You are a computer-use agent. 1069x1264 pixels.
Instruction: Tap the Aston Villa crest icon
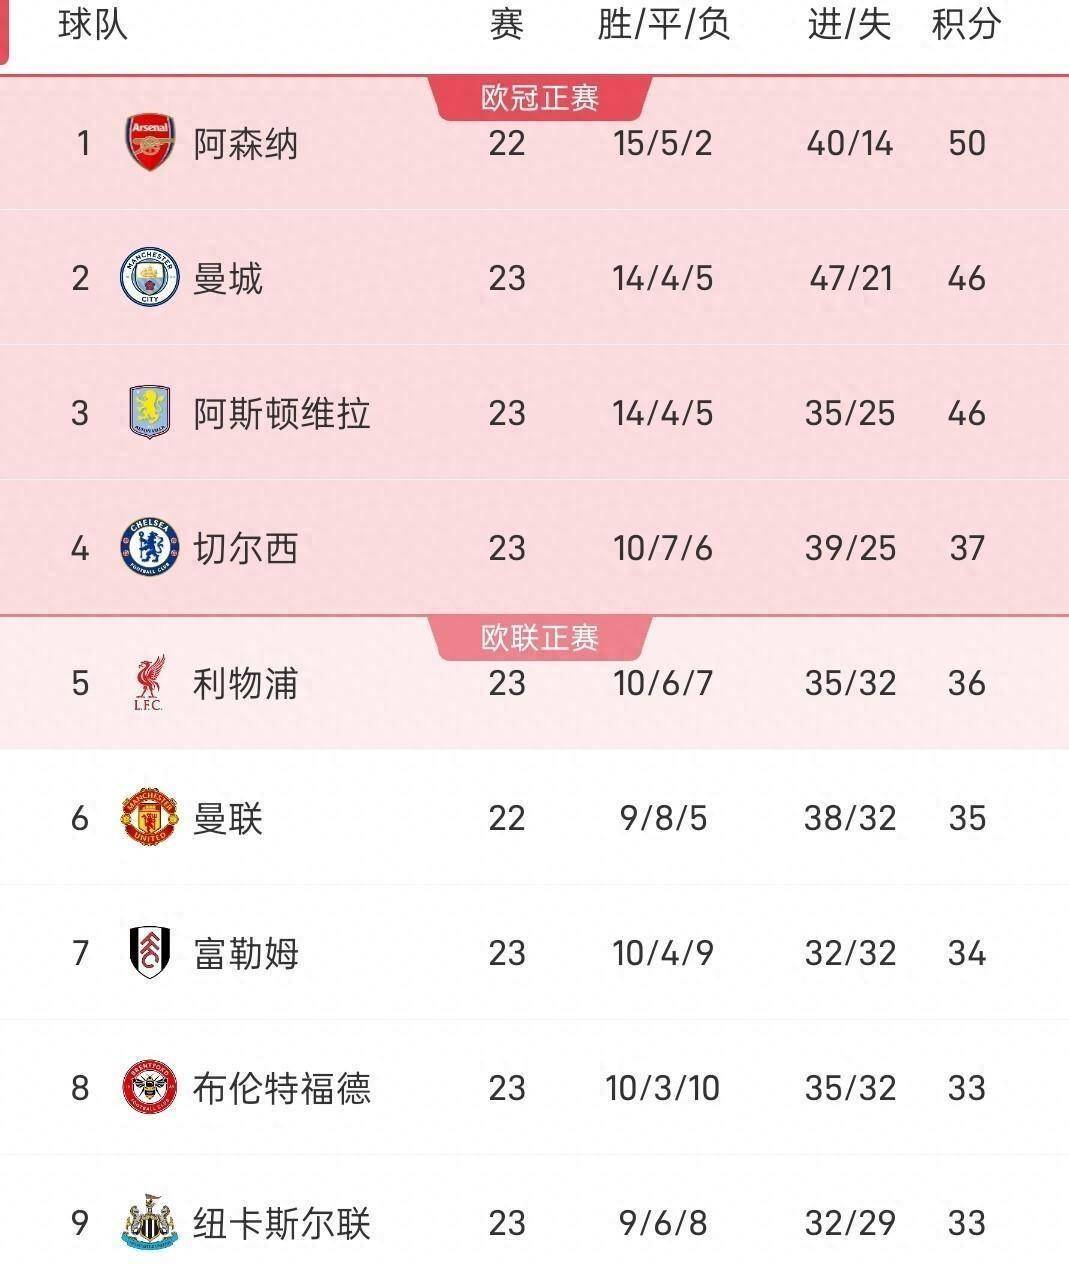point(150,412)
